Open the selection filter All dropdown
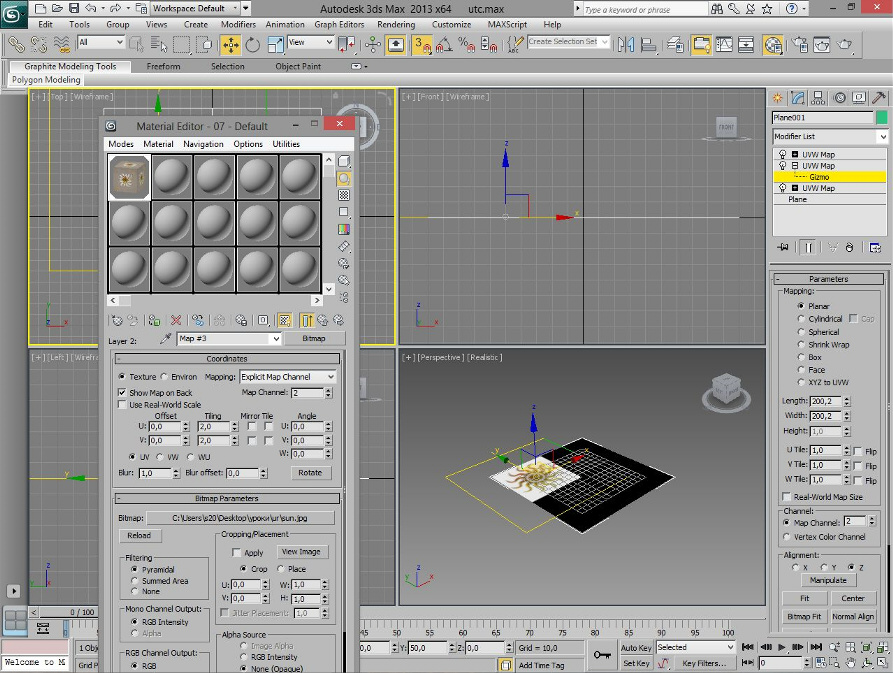 (x=101, y=42)
